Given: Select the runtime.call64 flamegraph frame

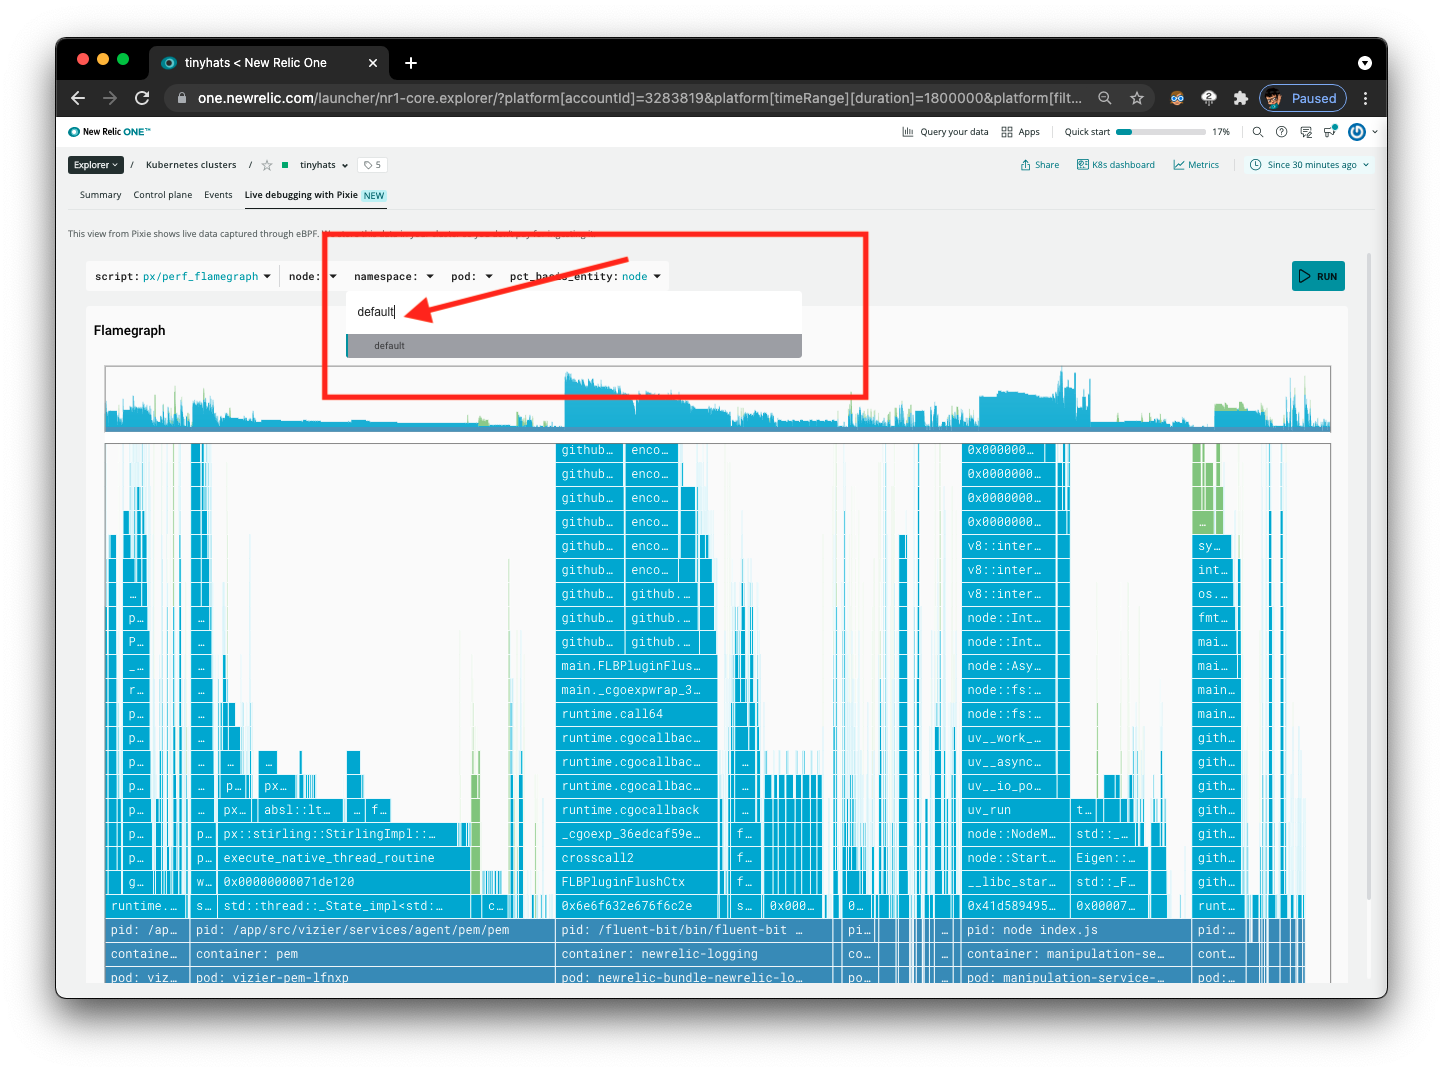Looking at the screenshot, I should coord(636,714).
